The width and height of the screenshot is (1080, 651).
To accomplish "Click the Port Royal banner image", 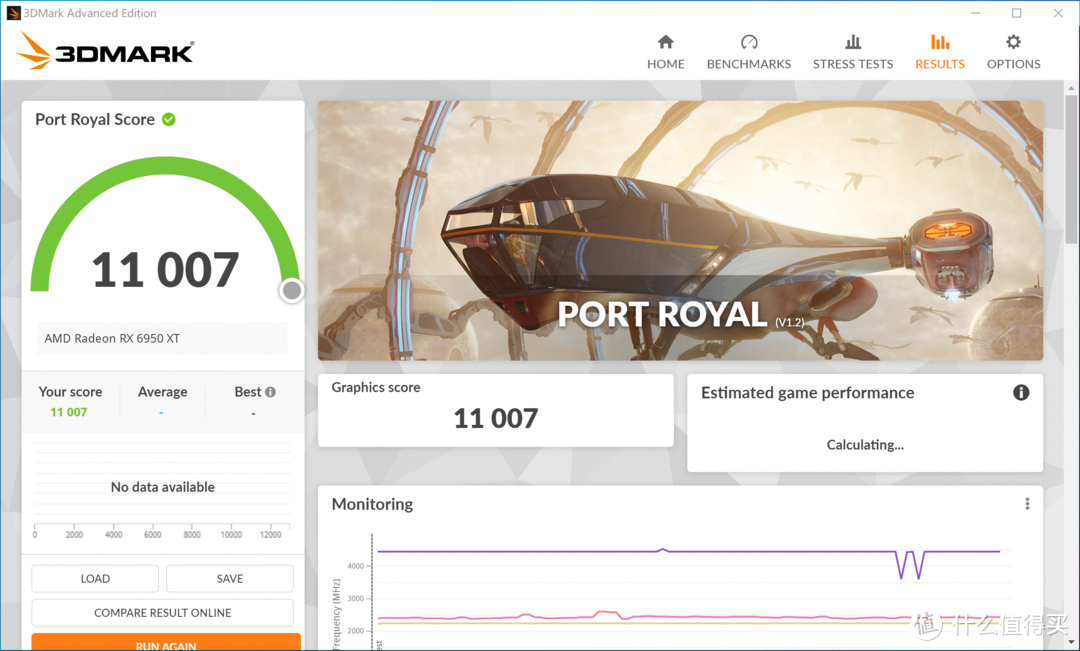I will click(680, 230).
